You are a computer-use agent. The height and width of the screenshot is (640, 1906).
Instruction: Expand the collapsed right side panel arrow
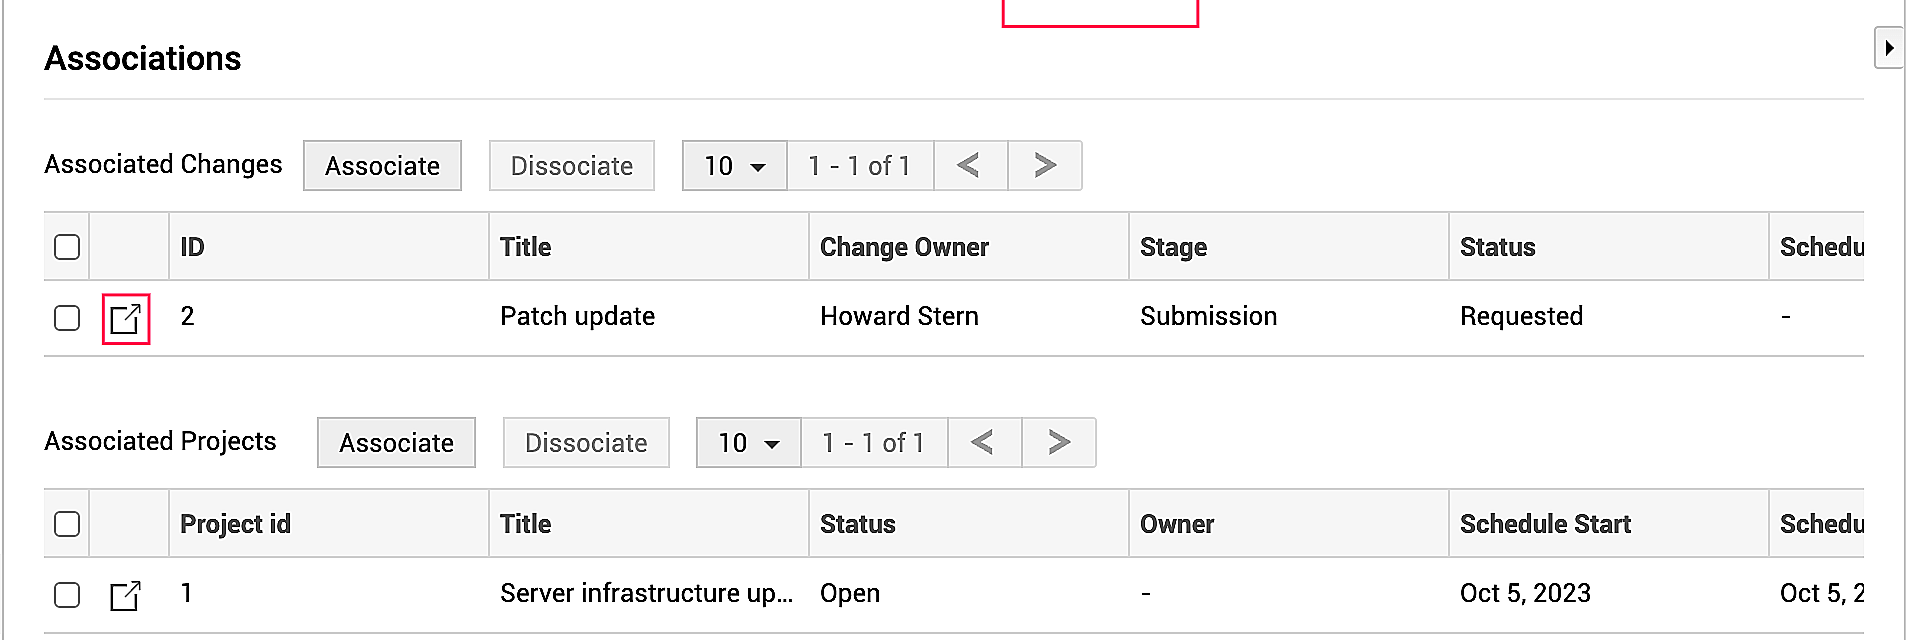(1888, 48)
